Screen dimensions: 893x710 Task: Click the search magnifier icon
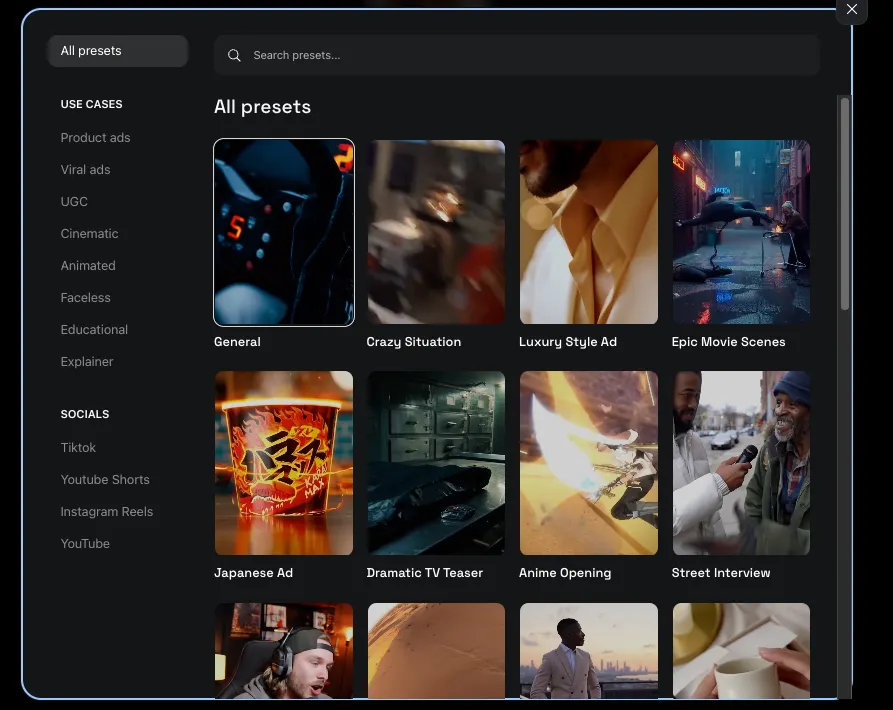(x=234, y=56)
